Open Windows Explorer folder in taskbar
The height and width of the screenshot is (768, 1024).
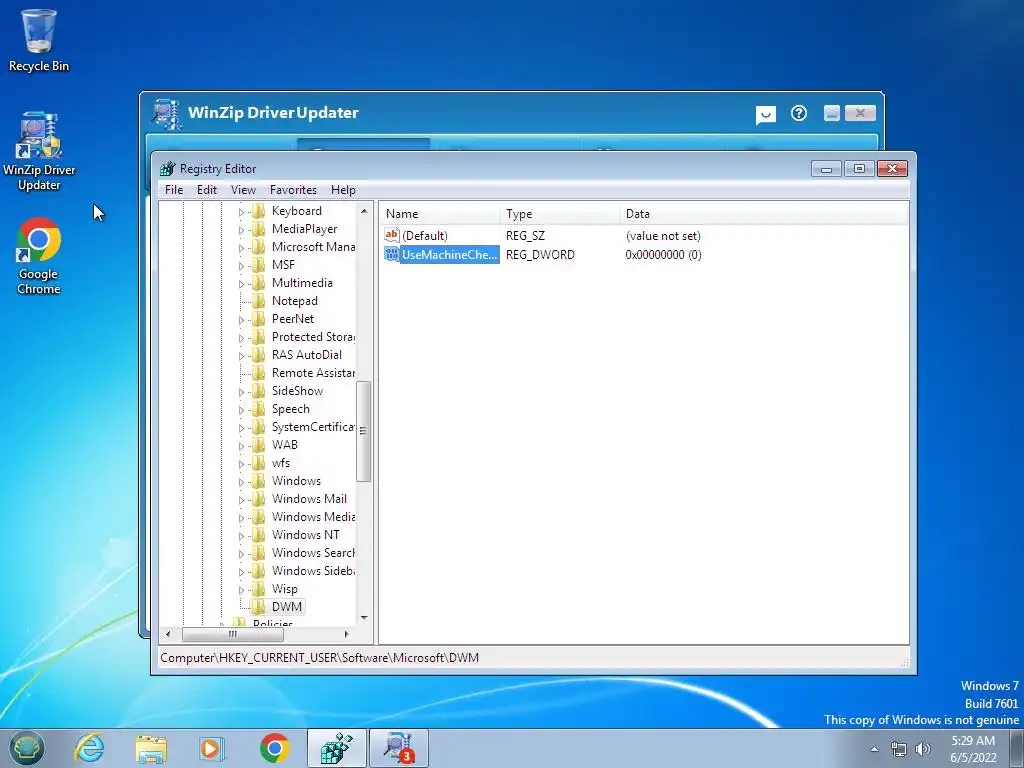[151, 748]
